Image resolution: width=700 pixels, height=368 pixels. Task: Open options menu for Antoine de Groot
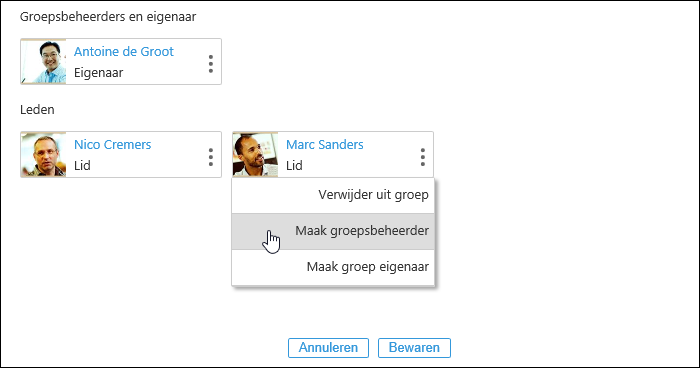[x=211, y=64]
